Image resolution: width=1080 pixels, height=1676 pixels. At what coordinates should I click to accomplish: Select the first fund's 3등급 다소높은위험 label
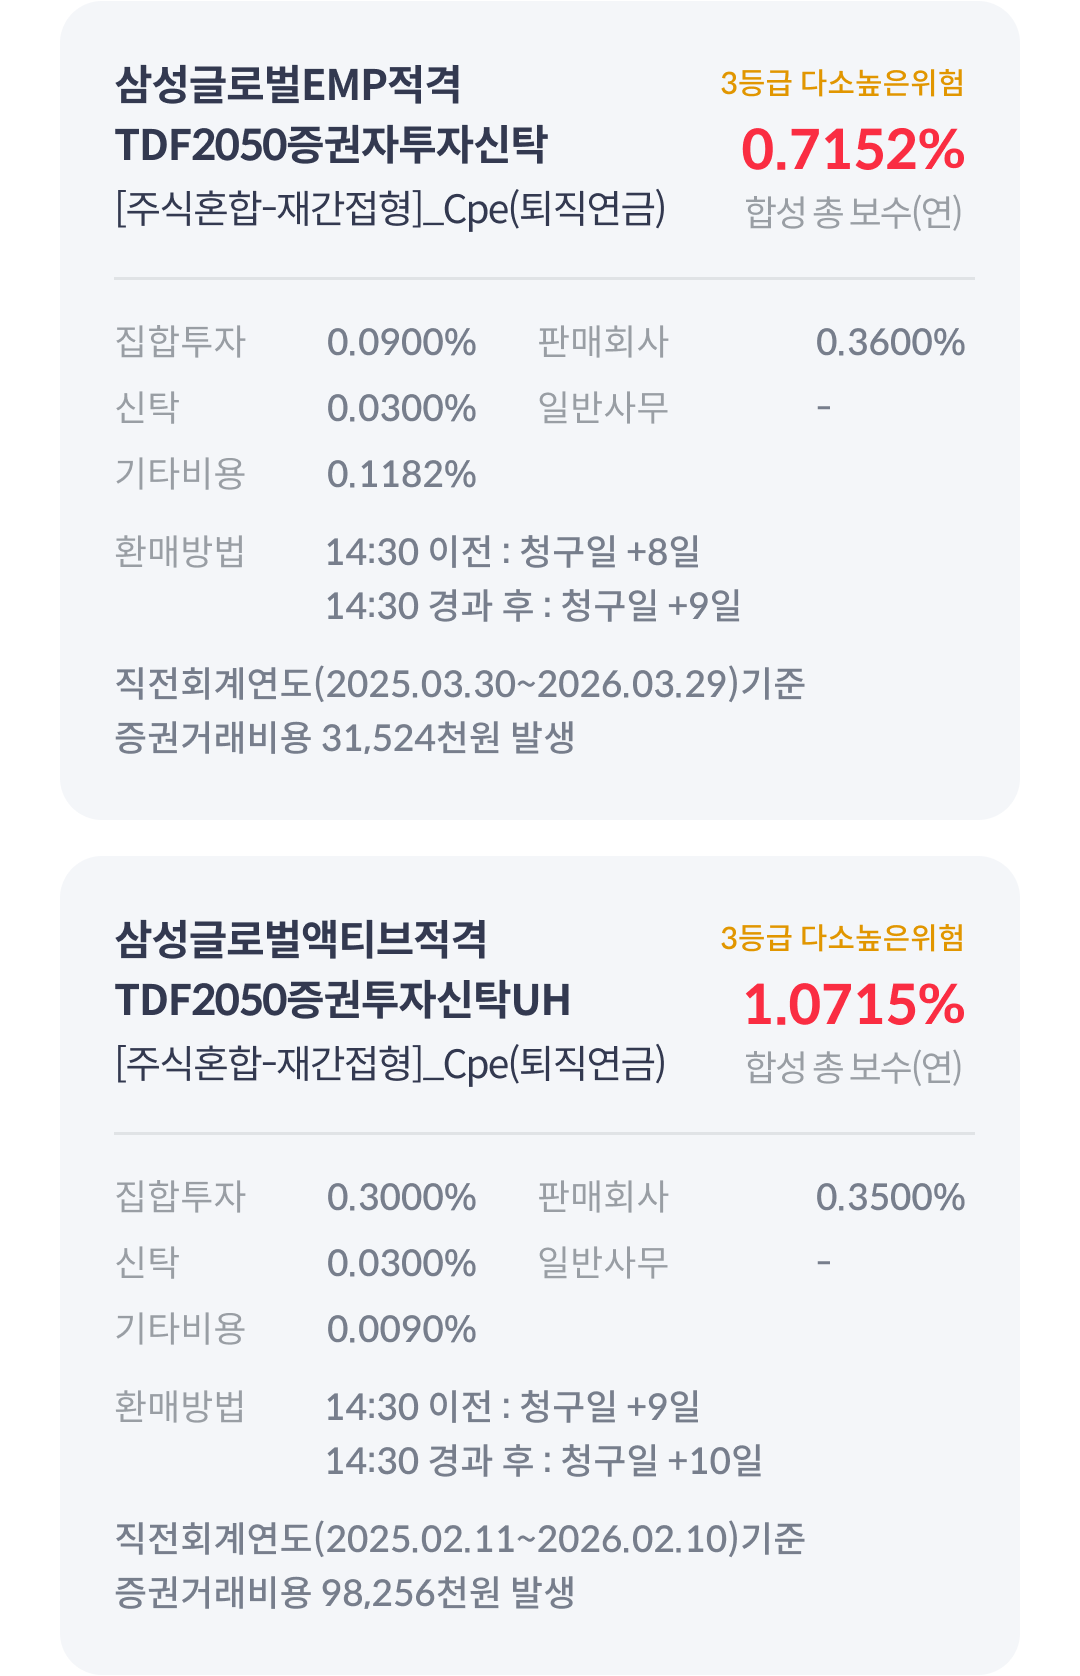[x=842, y=83]
